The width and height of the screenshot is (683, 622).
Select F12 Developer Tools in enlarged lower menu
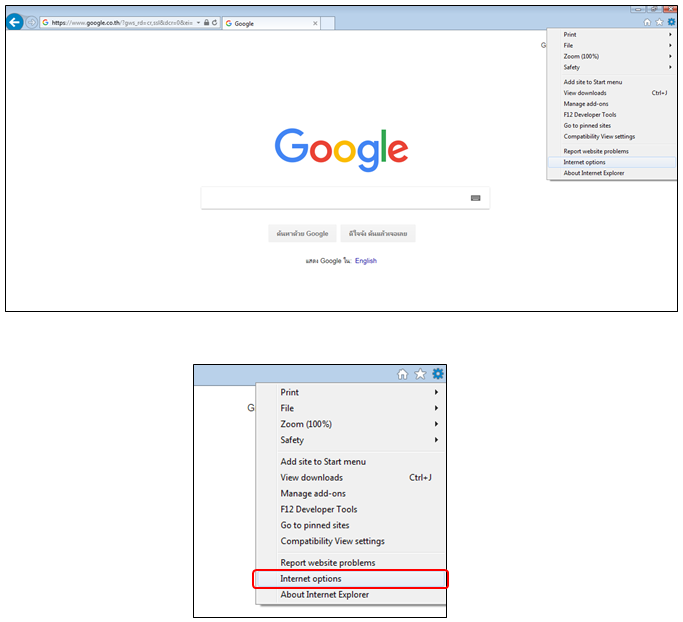(x=351, y=509)
